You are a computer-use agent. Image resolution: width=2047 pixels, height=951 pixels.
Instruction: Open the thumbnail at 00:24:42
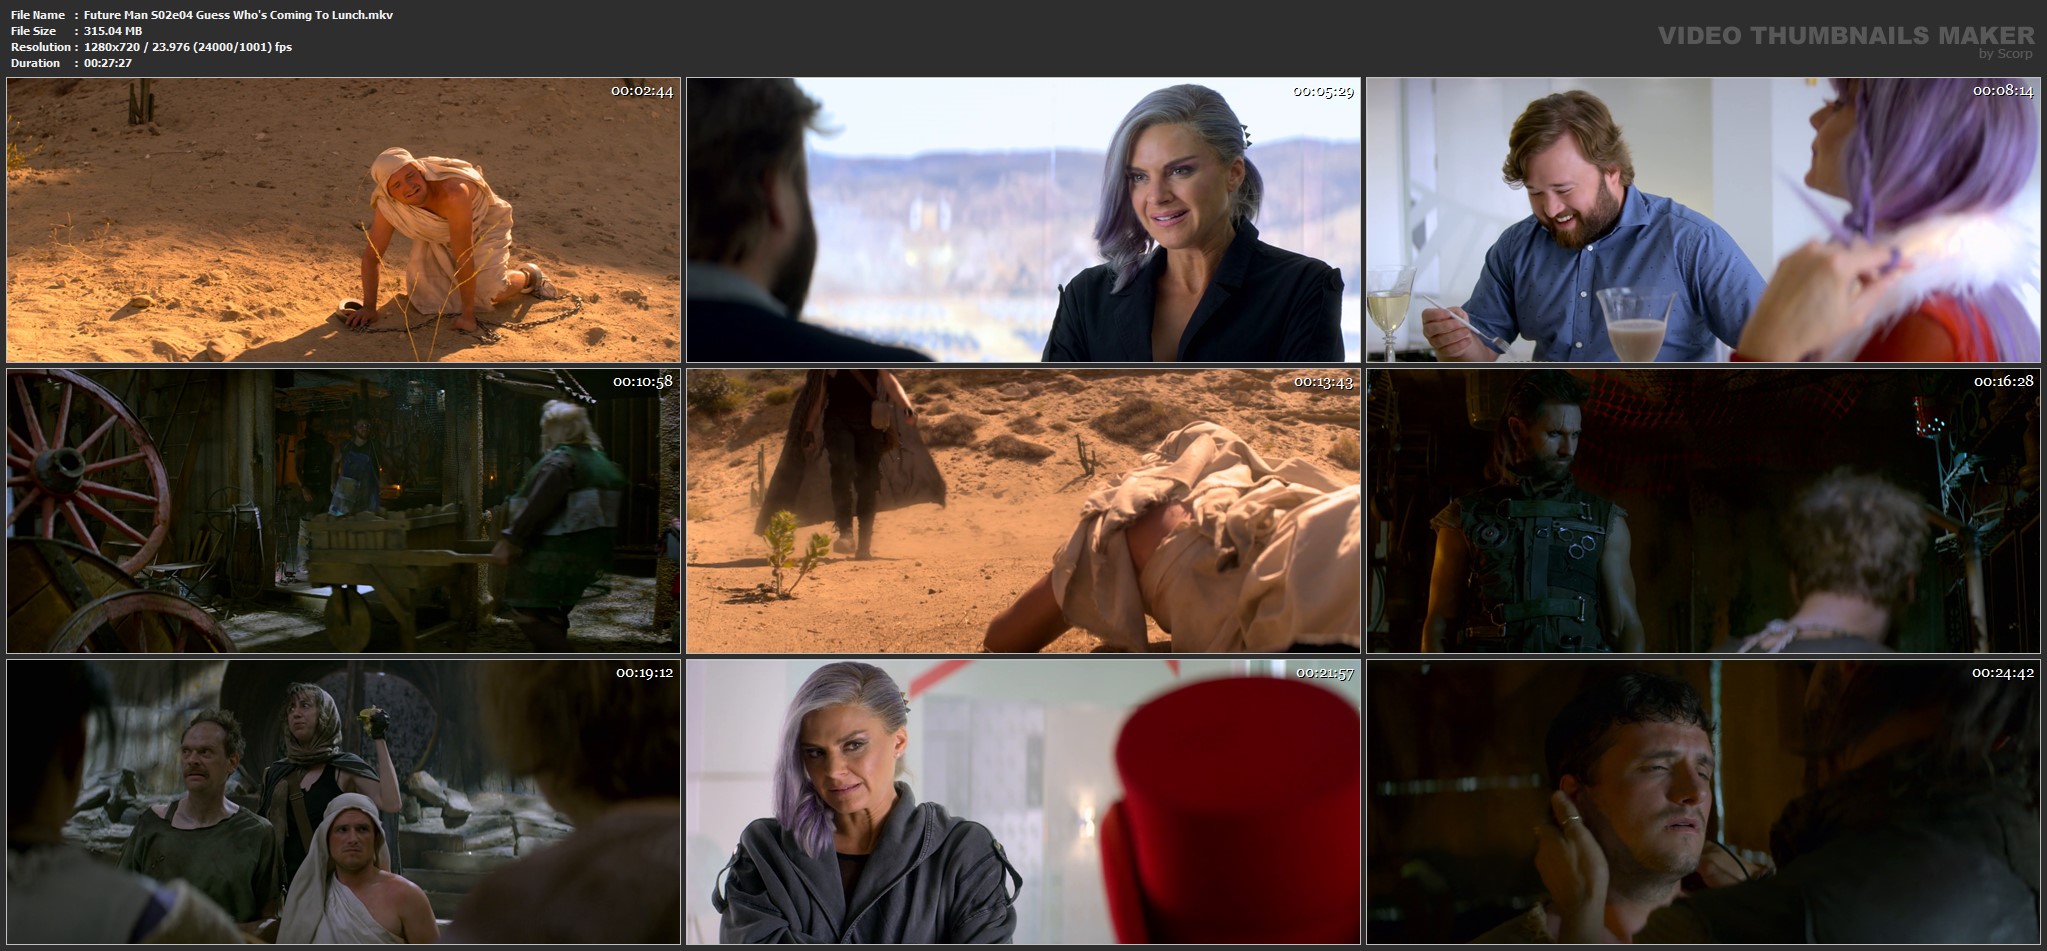[1704, 802]
